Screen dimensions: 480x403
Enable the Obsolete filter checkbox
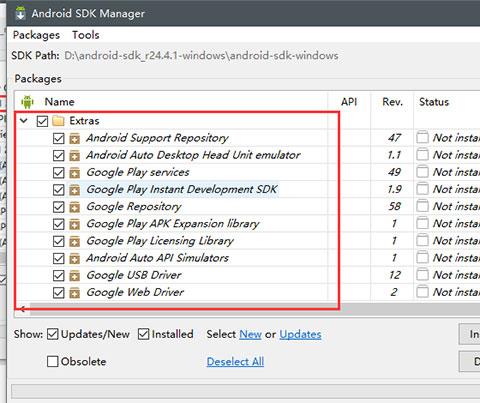coord(53,361)
